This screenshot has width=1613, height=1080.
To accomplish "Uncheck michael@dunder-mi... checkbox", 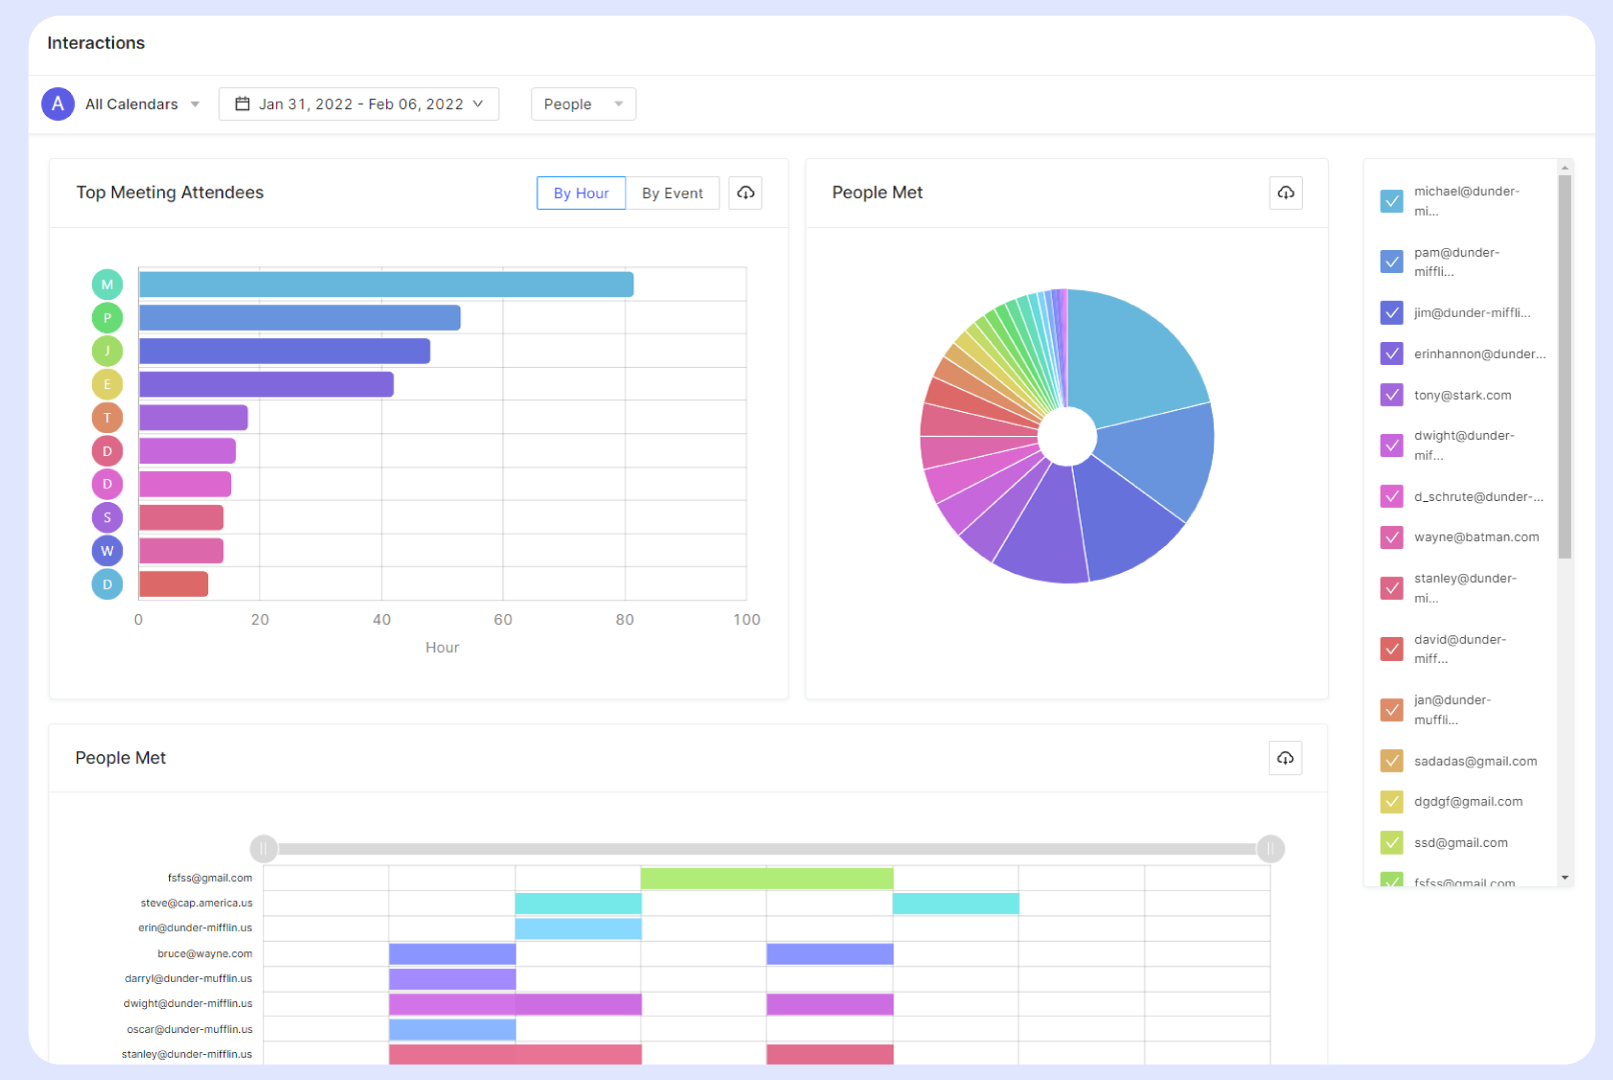I will point(1391,201).
